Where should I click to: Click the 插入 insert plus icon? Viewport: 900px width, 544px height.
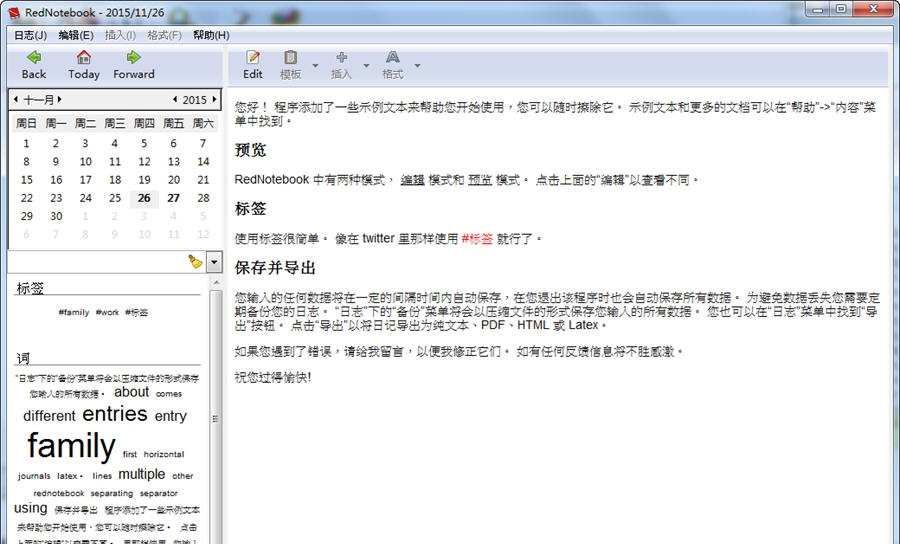coord(342,57)
